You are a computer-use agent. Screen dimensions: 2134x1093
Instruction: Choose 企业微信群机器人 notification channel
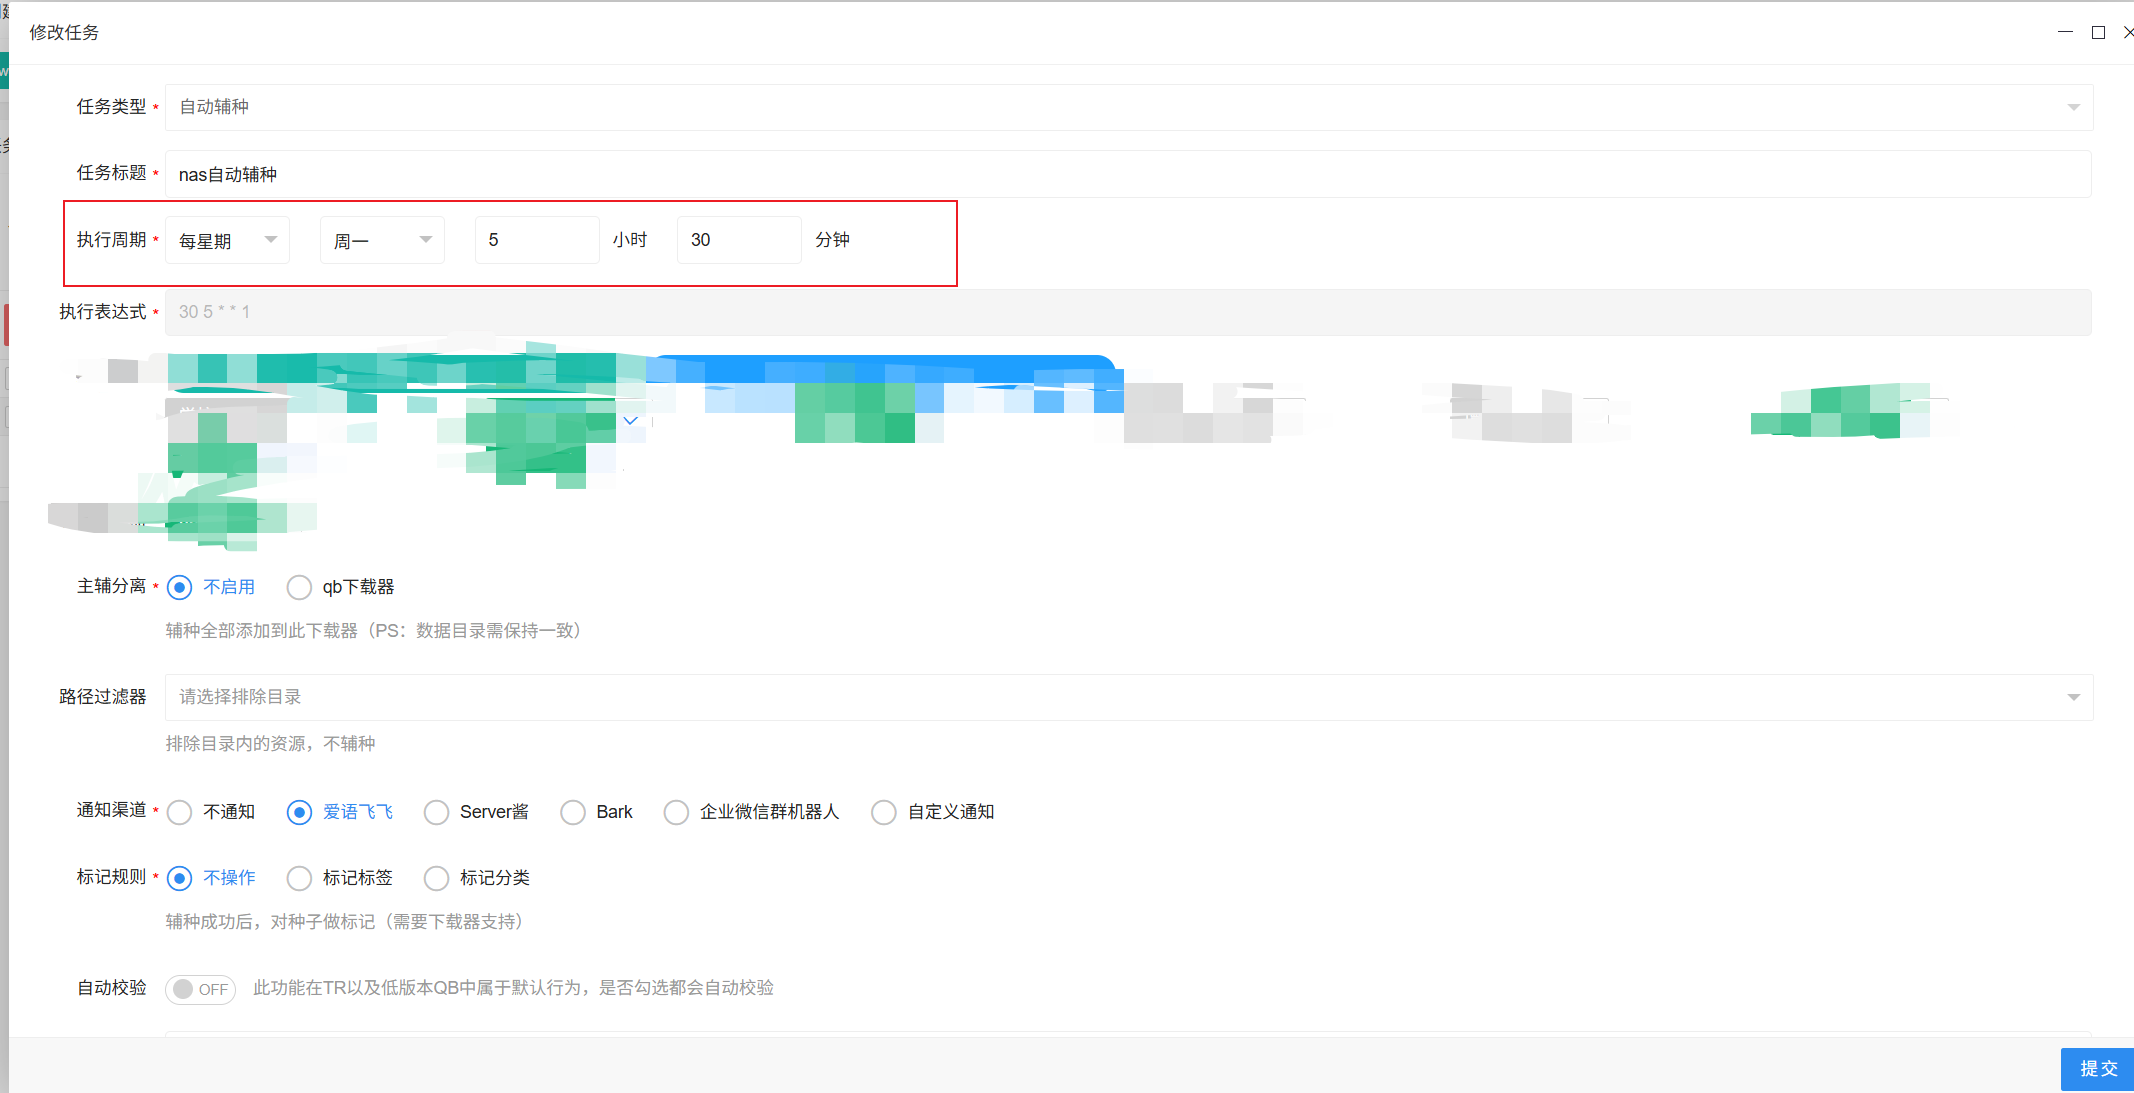coord(676,812)
